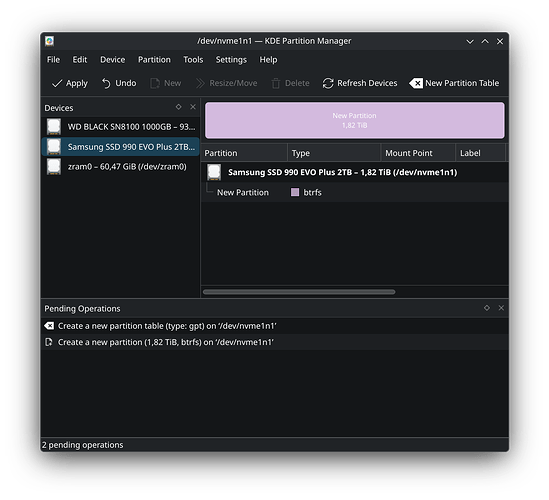Select the WD BLACK SN8100 device
Viewport: 549px width, 500px height.
[x=120, y=127]
